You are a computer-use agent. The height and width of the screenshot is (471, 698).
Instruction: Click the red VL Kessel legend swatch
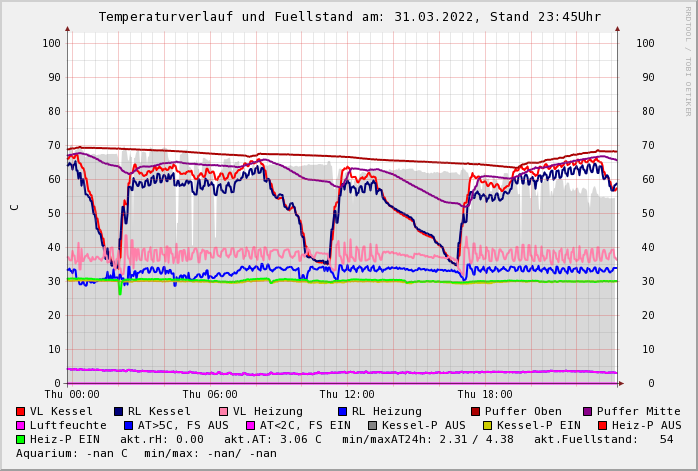click(x=21, y=411)
